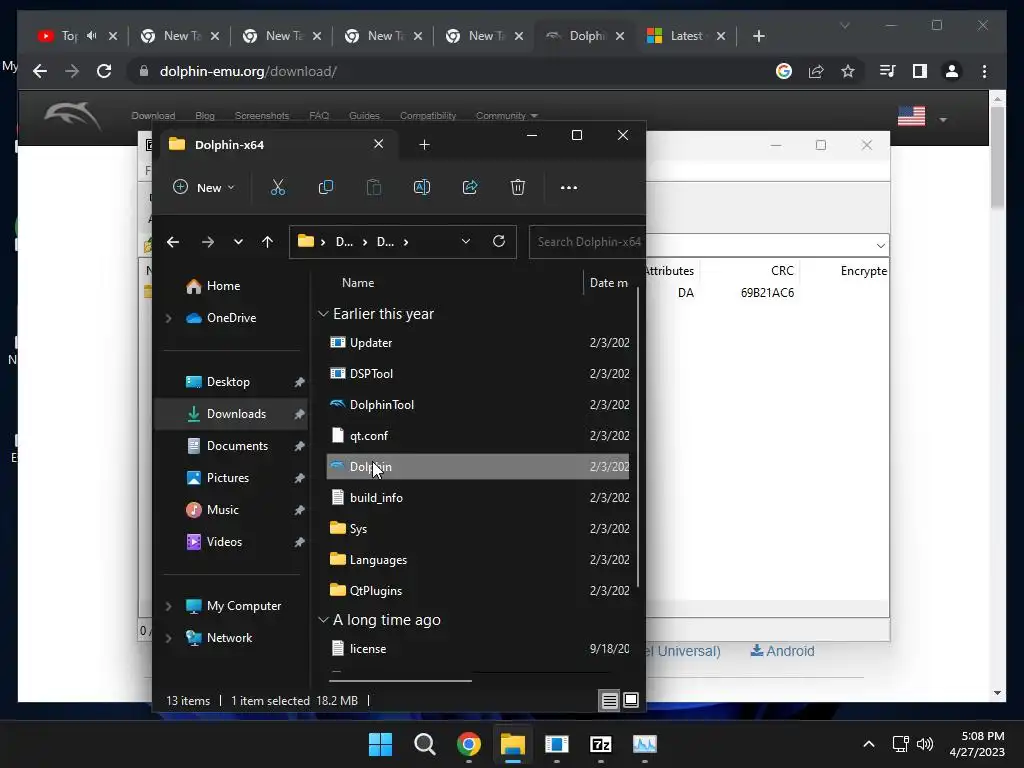Expand My Computer in navigation pane

tap(168, 606)
